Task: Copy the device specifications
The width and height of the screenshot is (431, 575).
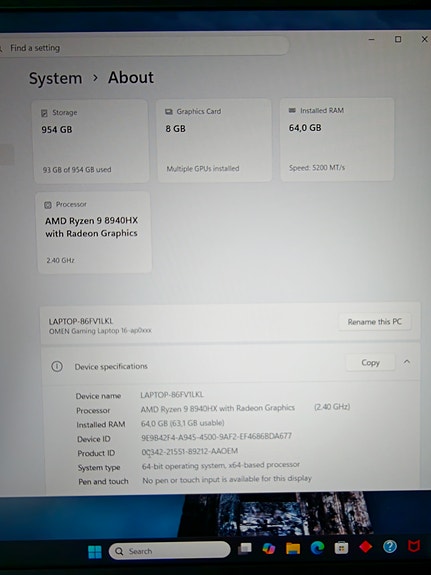Action: [370, 363]
